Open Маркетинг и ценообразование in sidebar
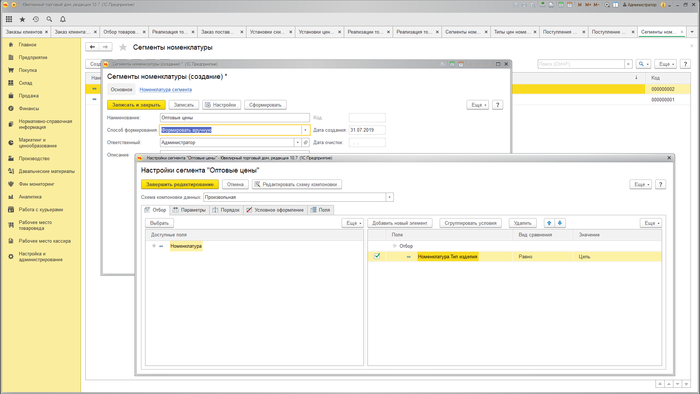Viewport: 700px width, 394px height. [38, 143]
